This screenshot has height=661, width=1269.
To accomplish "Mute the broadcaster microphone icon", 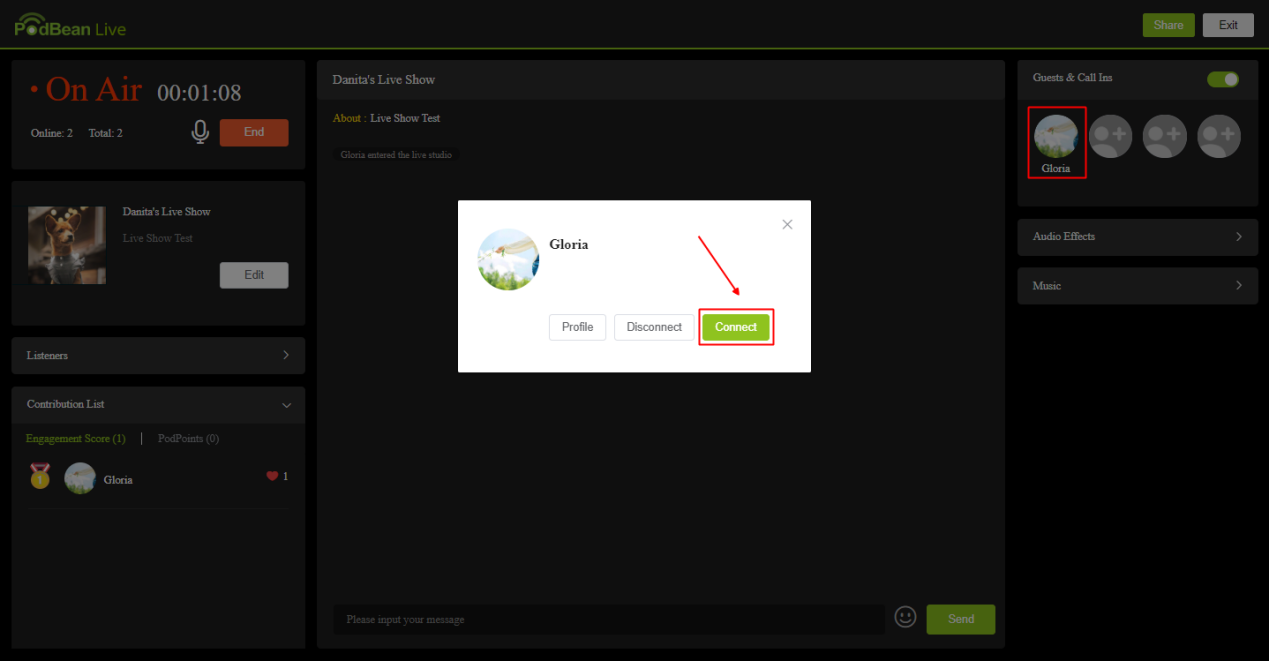I will click(200, 131).
